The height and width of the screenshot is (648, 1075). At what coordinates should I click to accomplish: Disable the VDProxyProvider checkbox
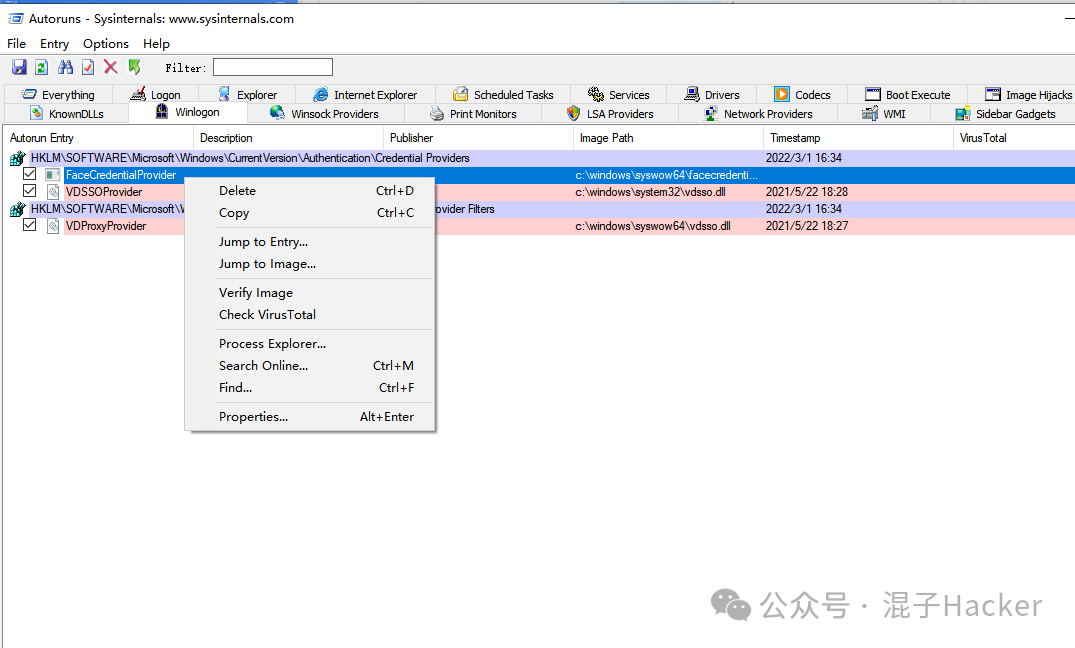[30, 226]
